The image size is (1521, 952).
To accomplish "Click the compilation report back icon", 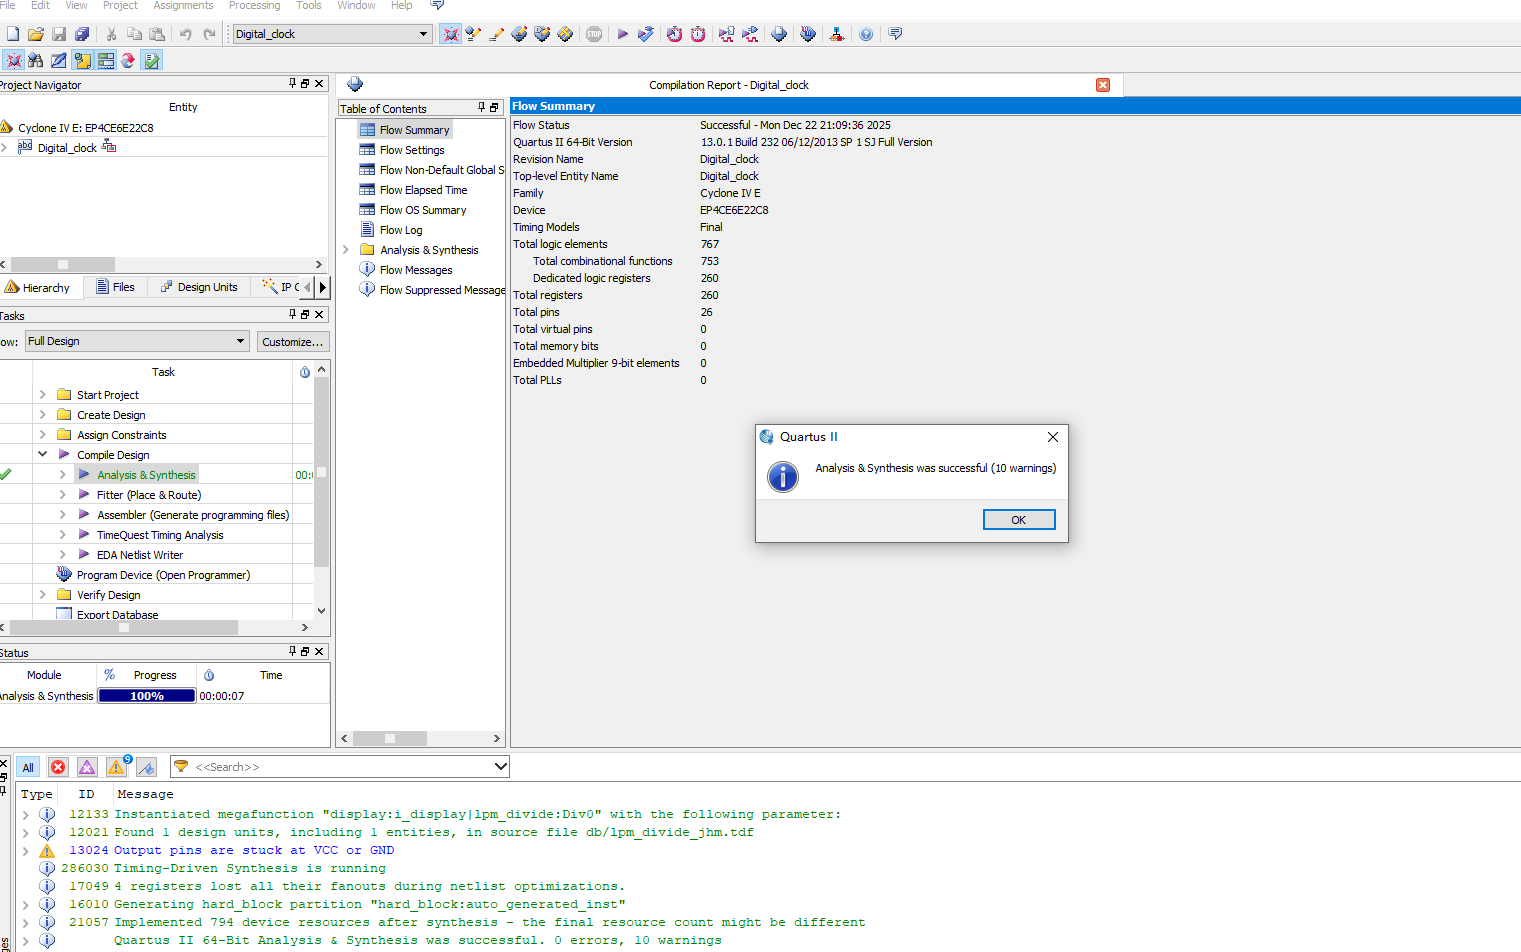I will [355, 85].
